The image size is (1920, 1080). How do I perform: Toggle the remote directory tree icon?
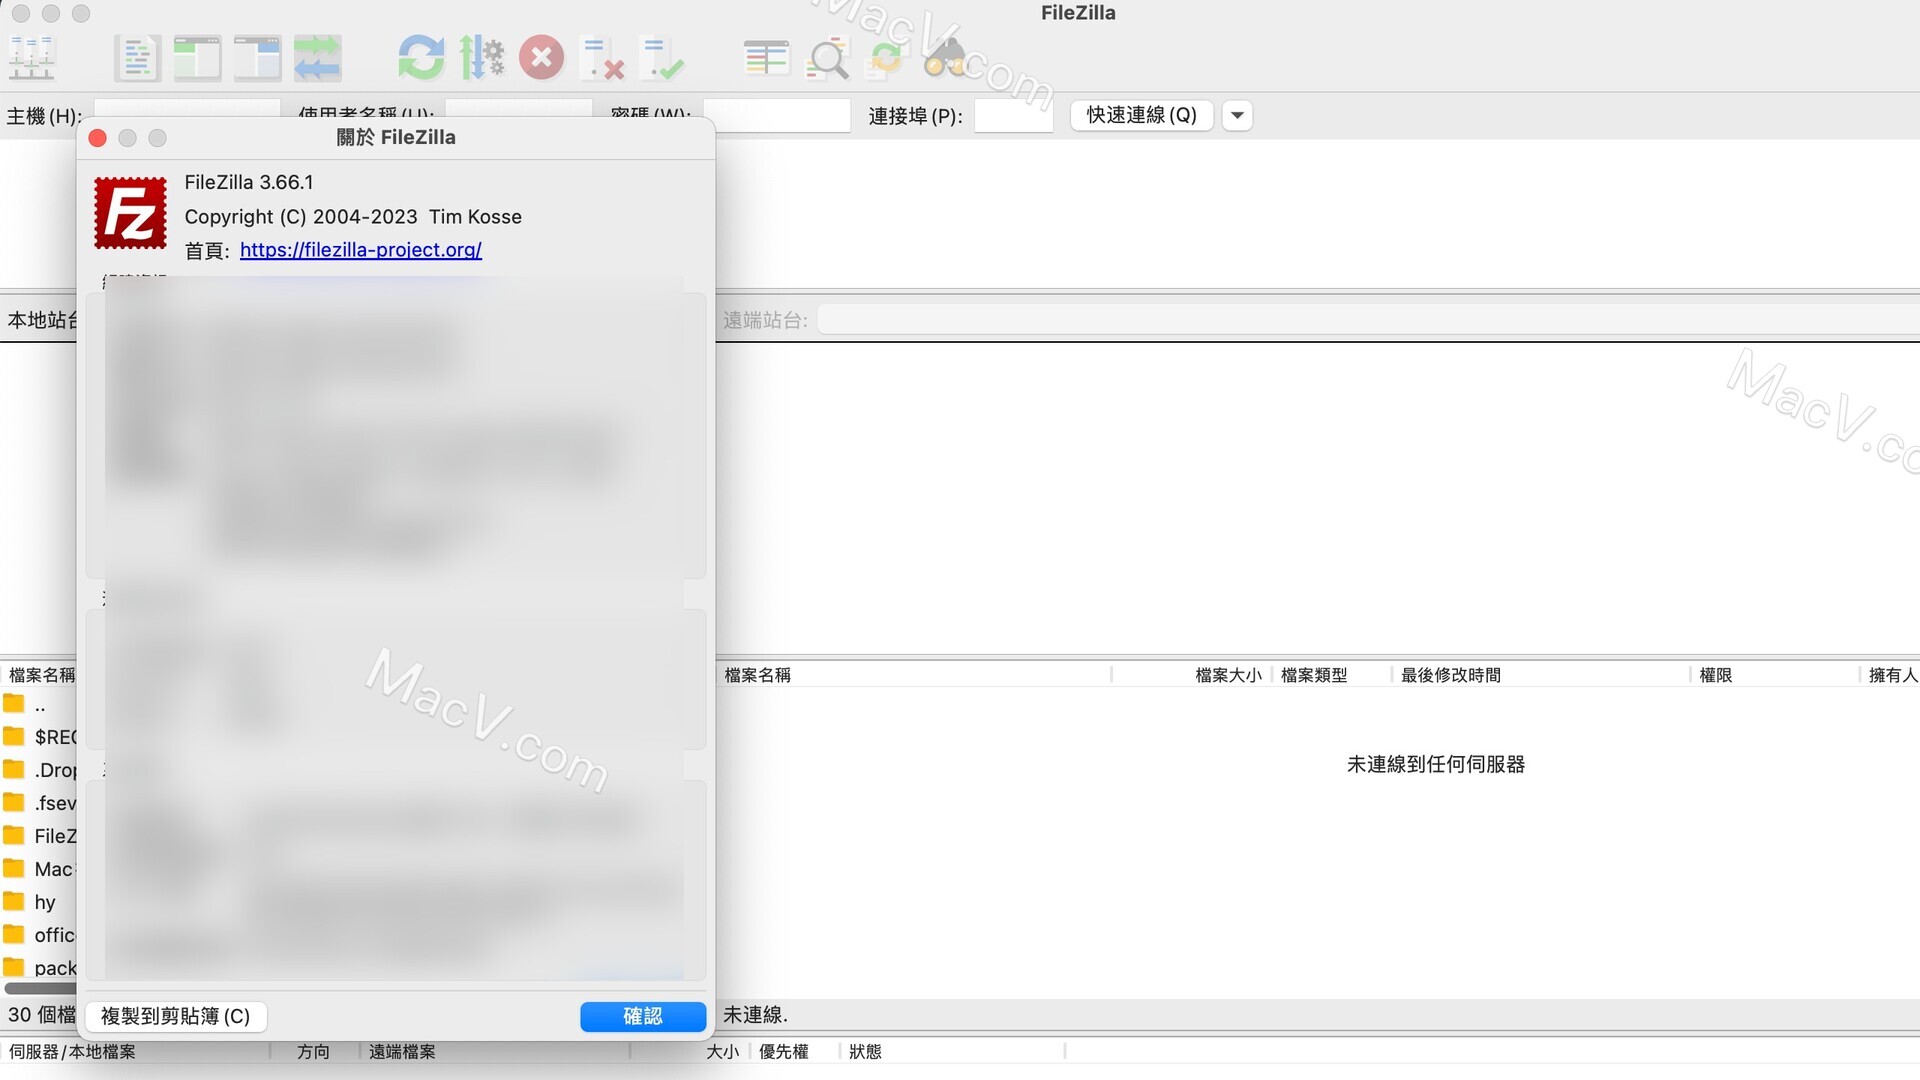257,58
